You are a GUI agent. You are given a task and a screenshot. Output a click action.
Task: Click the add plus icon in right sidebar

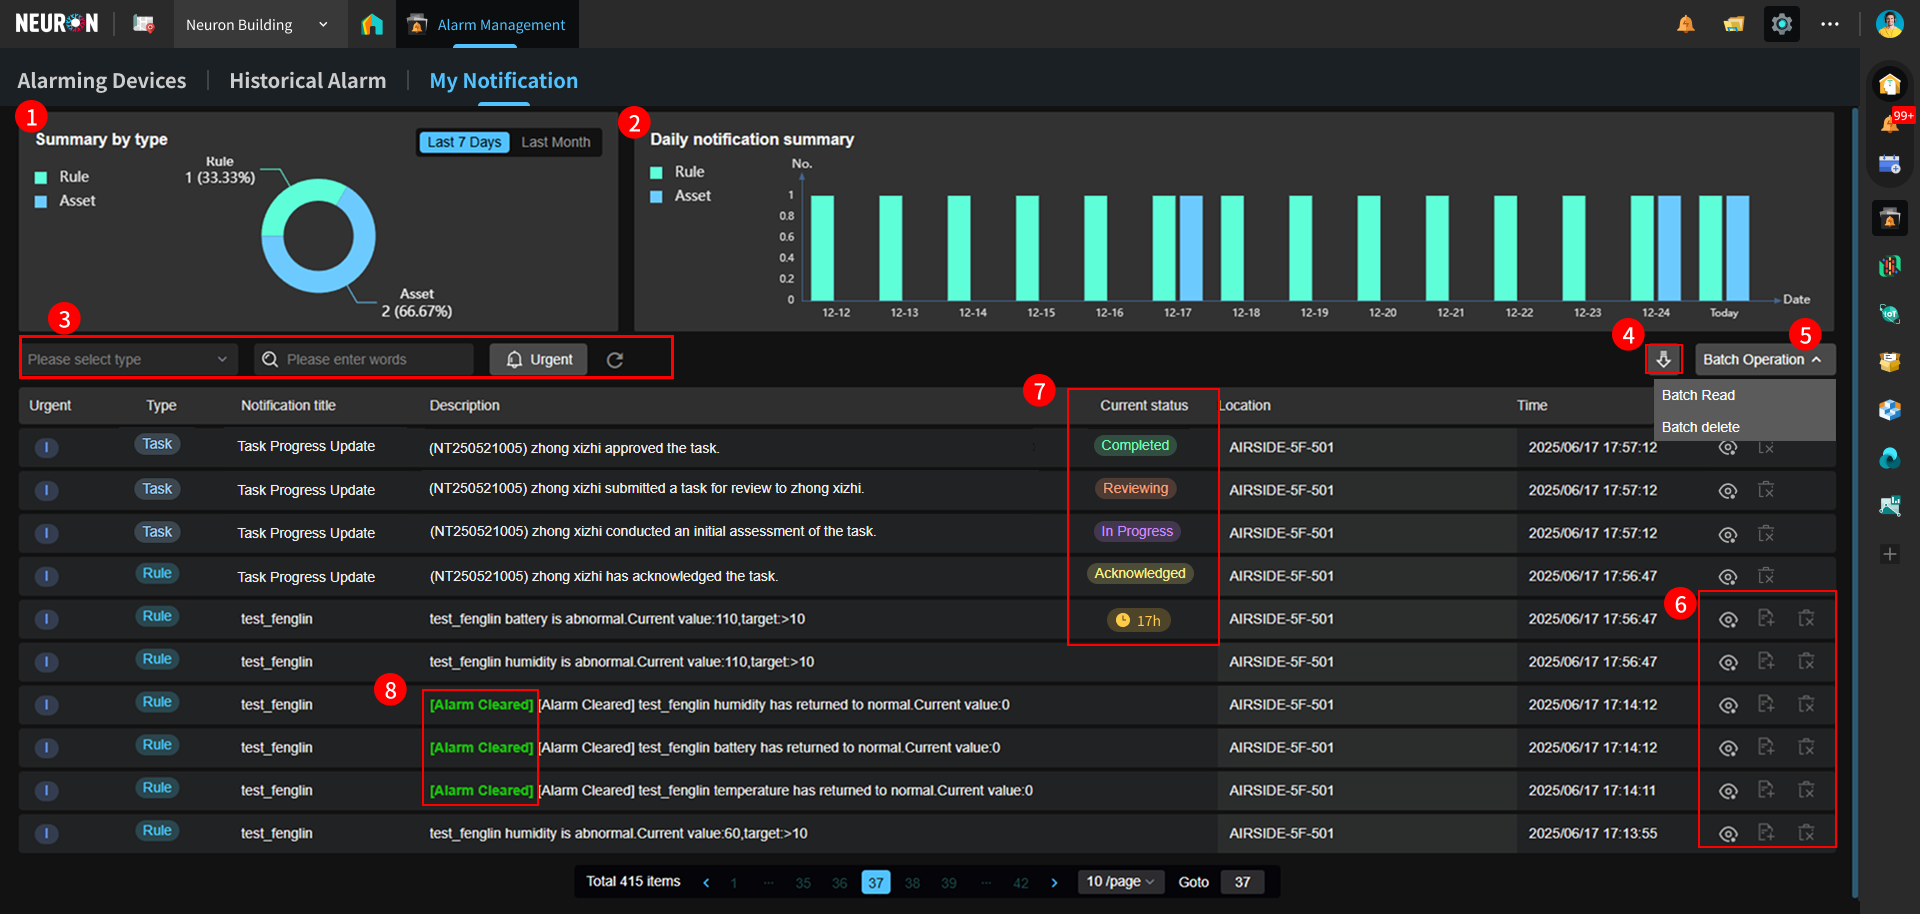point(1889,554)
